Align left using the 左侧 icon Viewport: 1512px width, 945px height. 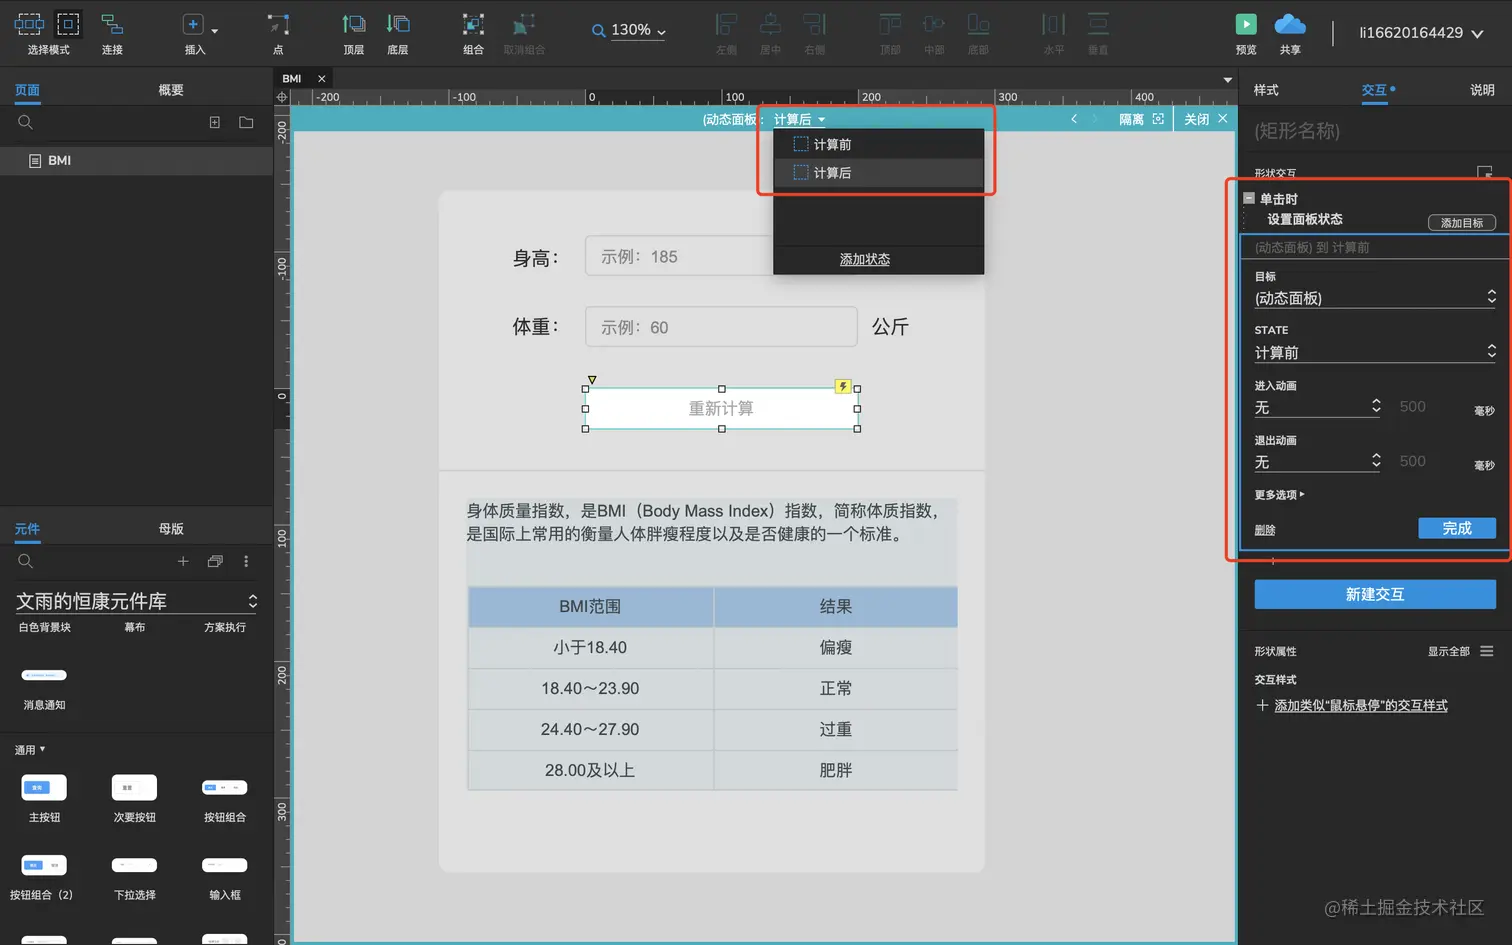pos(727,24)
